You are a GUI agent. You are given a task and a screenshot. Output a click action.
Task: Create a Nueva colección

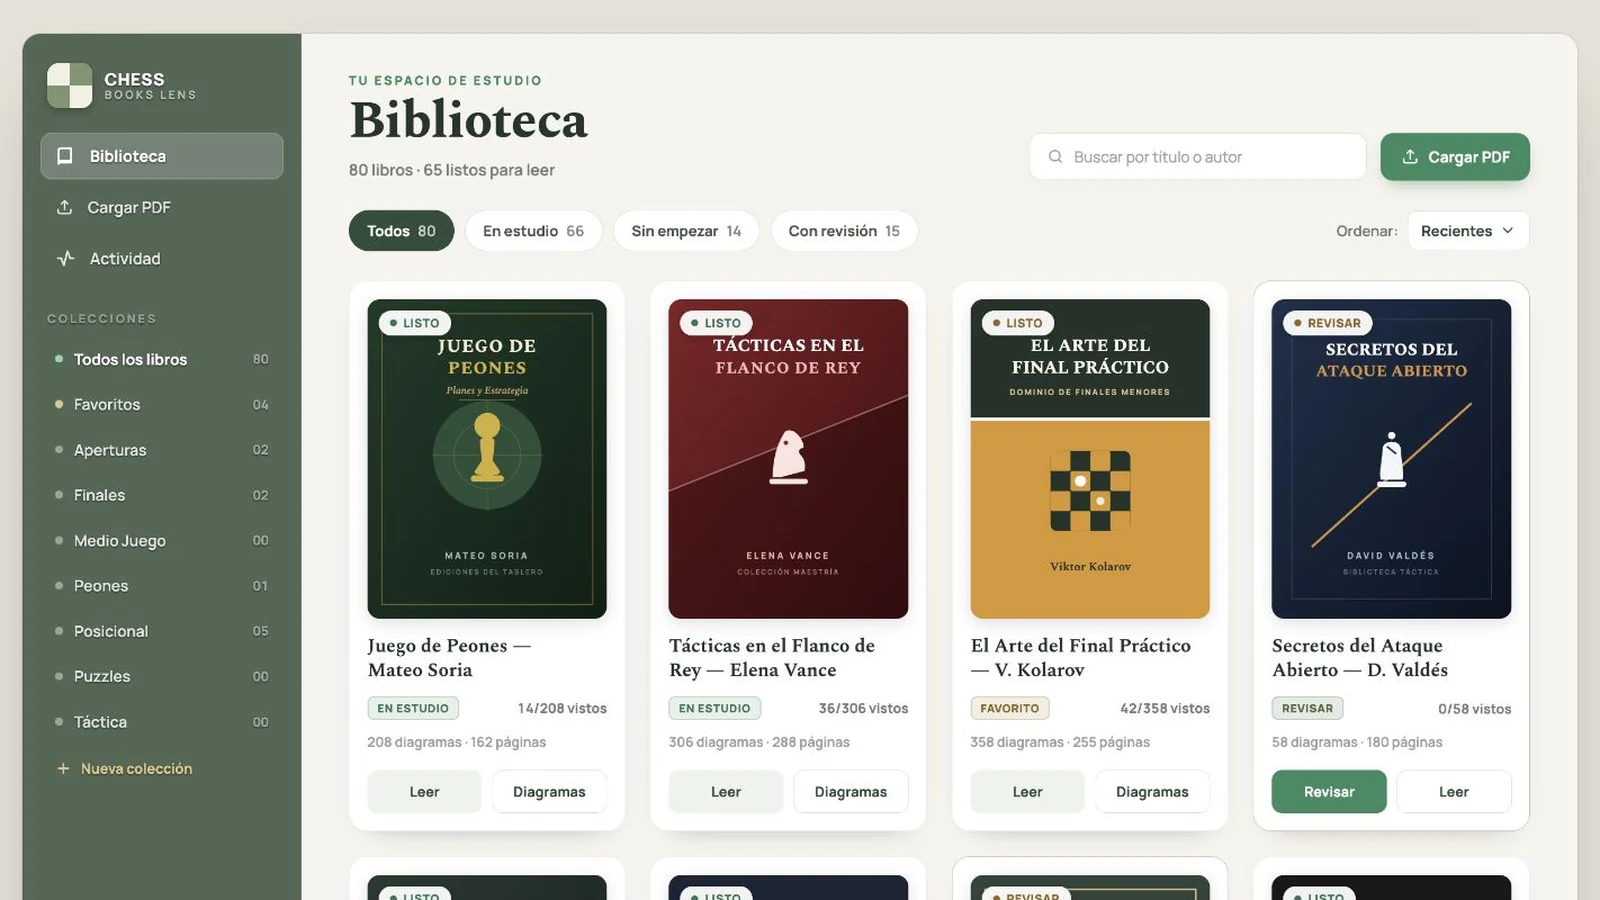tap(125, 768)
